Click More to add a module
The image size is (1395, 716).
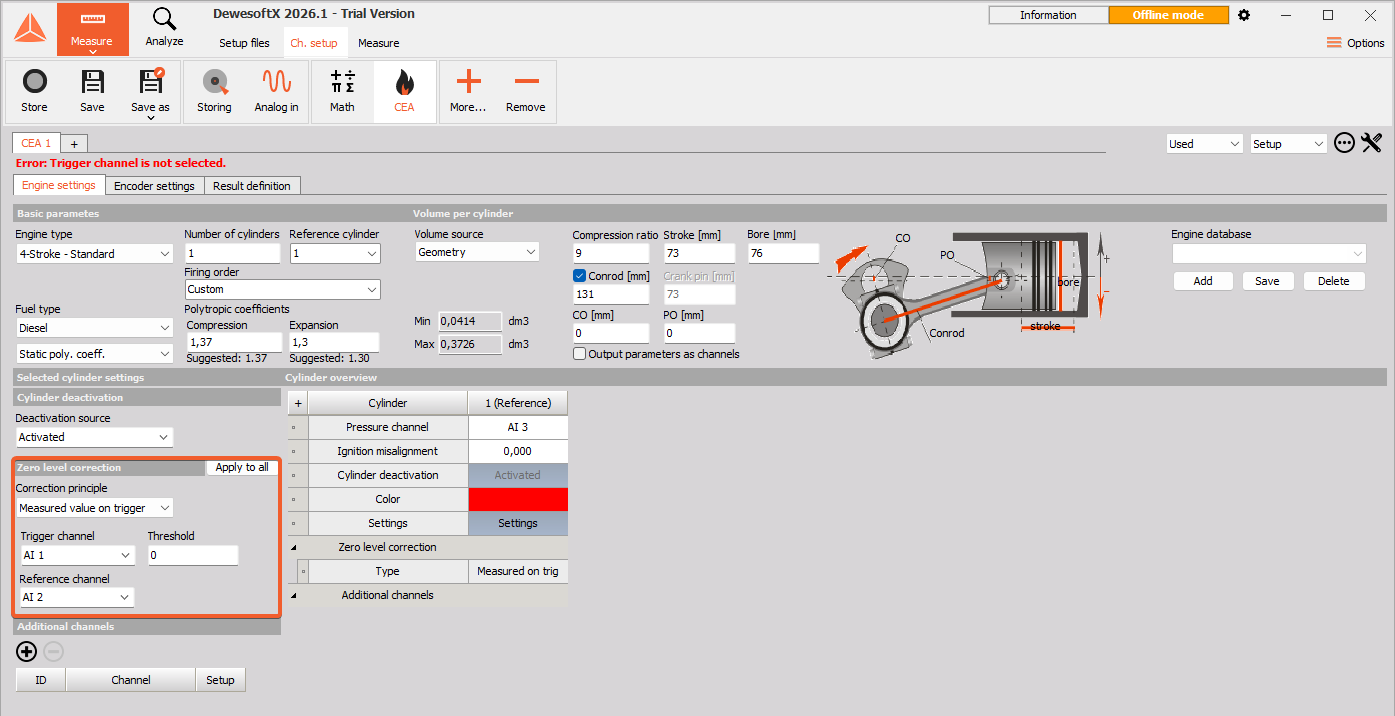(x=468, y=91)
